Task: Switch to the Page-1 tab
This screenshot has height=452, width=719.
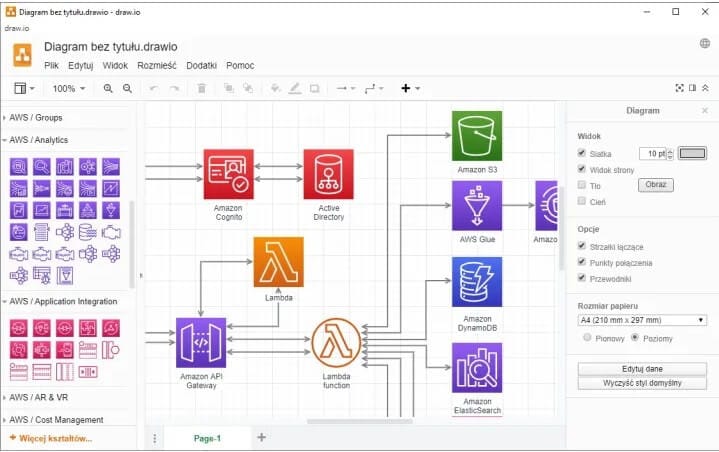Action: (207, 438)
